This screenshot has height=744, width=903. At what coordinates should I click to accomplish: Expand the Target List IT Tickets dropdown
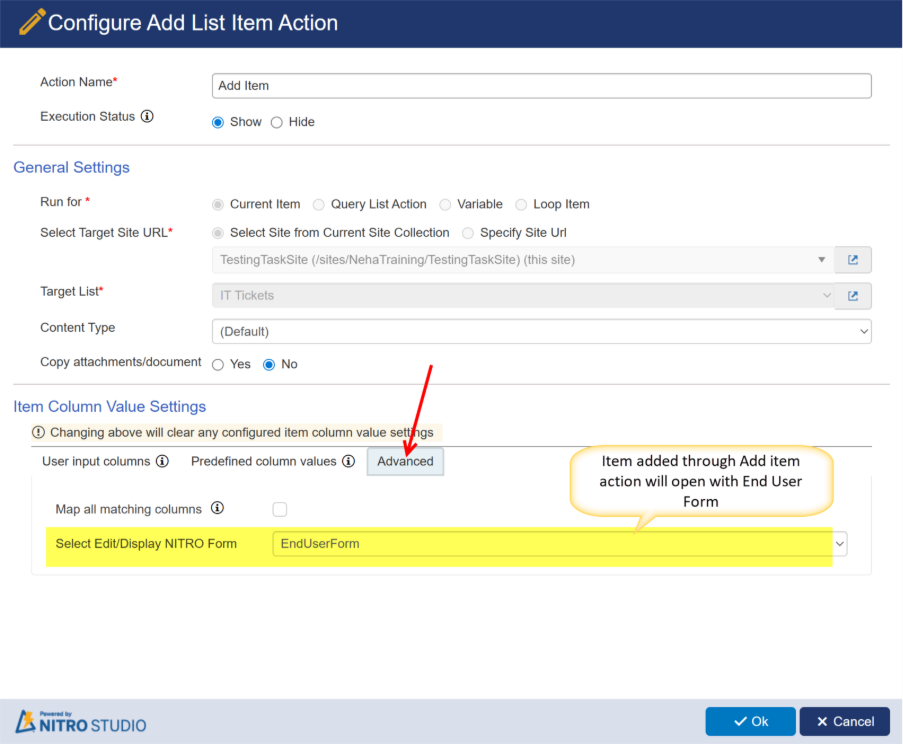click(523, 296)
